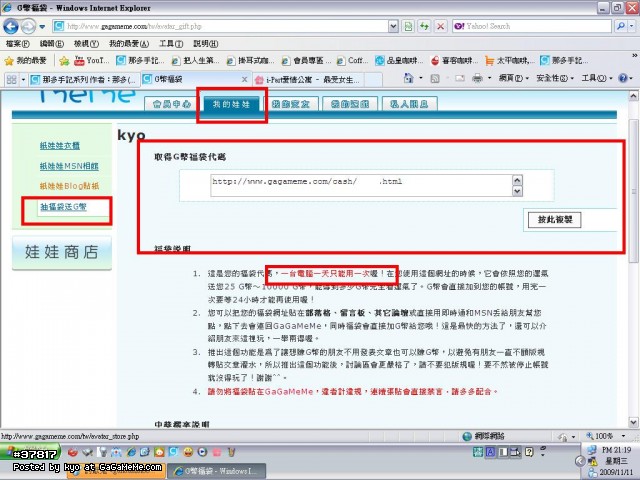Click the search magnifier button

[620, 27]
